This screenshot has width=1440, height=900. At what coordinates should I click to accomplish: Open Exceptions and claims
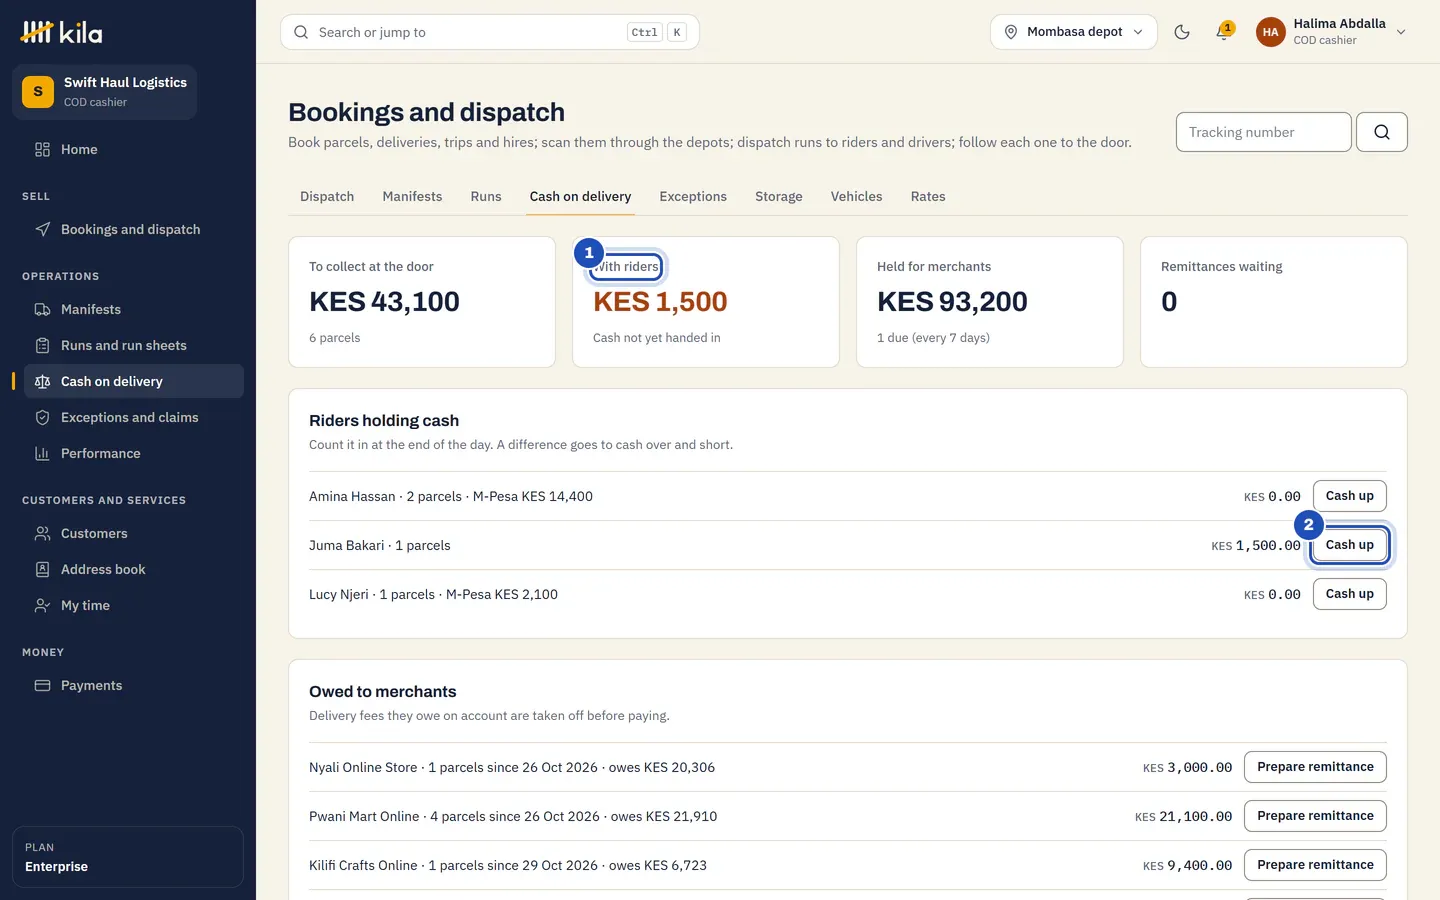134,417
